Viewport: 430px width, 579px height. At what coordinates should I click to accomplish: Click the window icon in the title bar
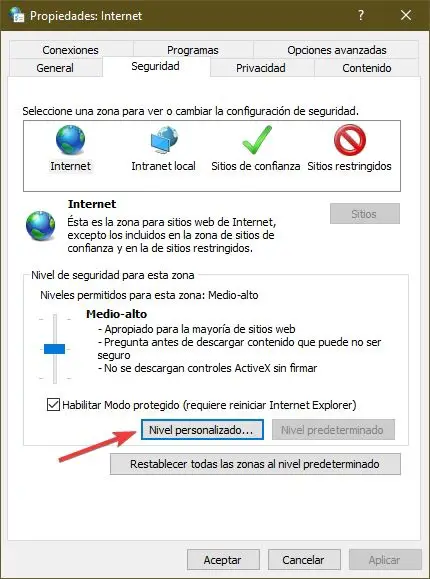[17, 15]
